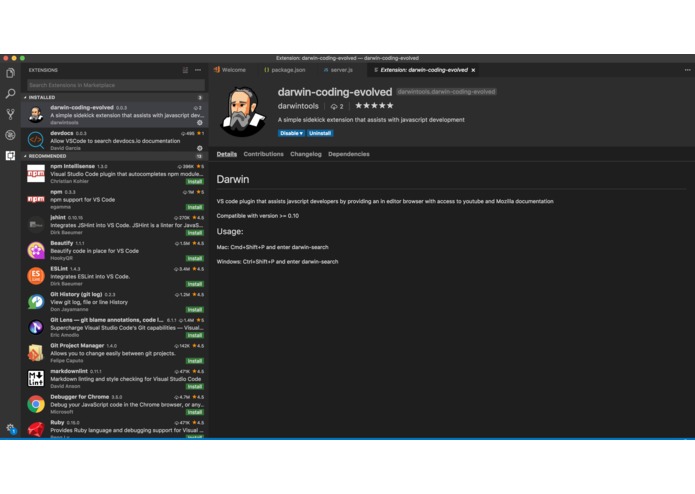Select devdocs description 'Allow VSCode to search devdocs.io'
Viewport: 695px width, 494px height.
click(x=115, y=141)
